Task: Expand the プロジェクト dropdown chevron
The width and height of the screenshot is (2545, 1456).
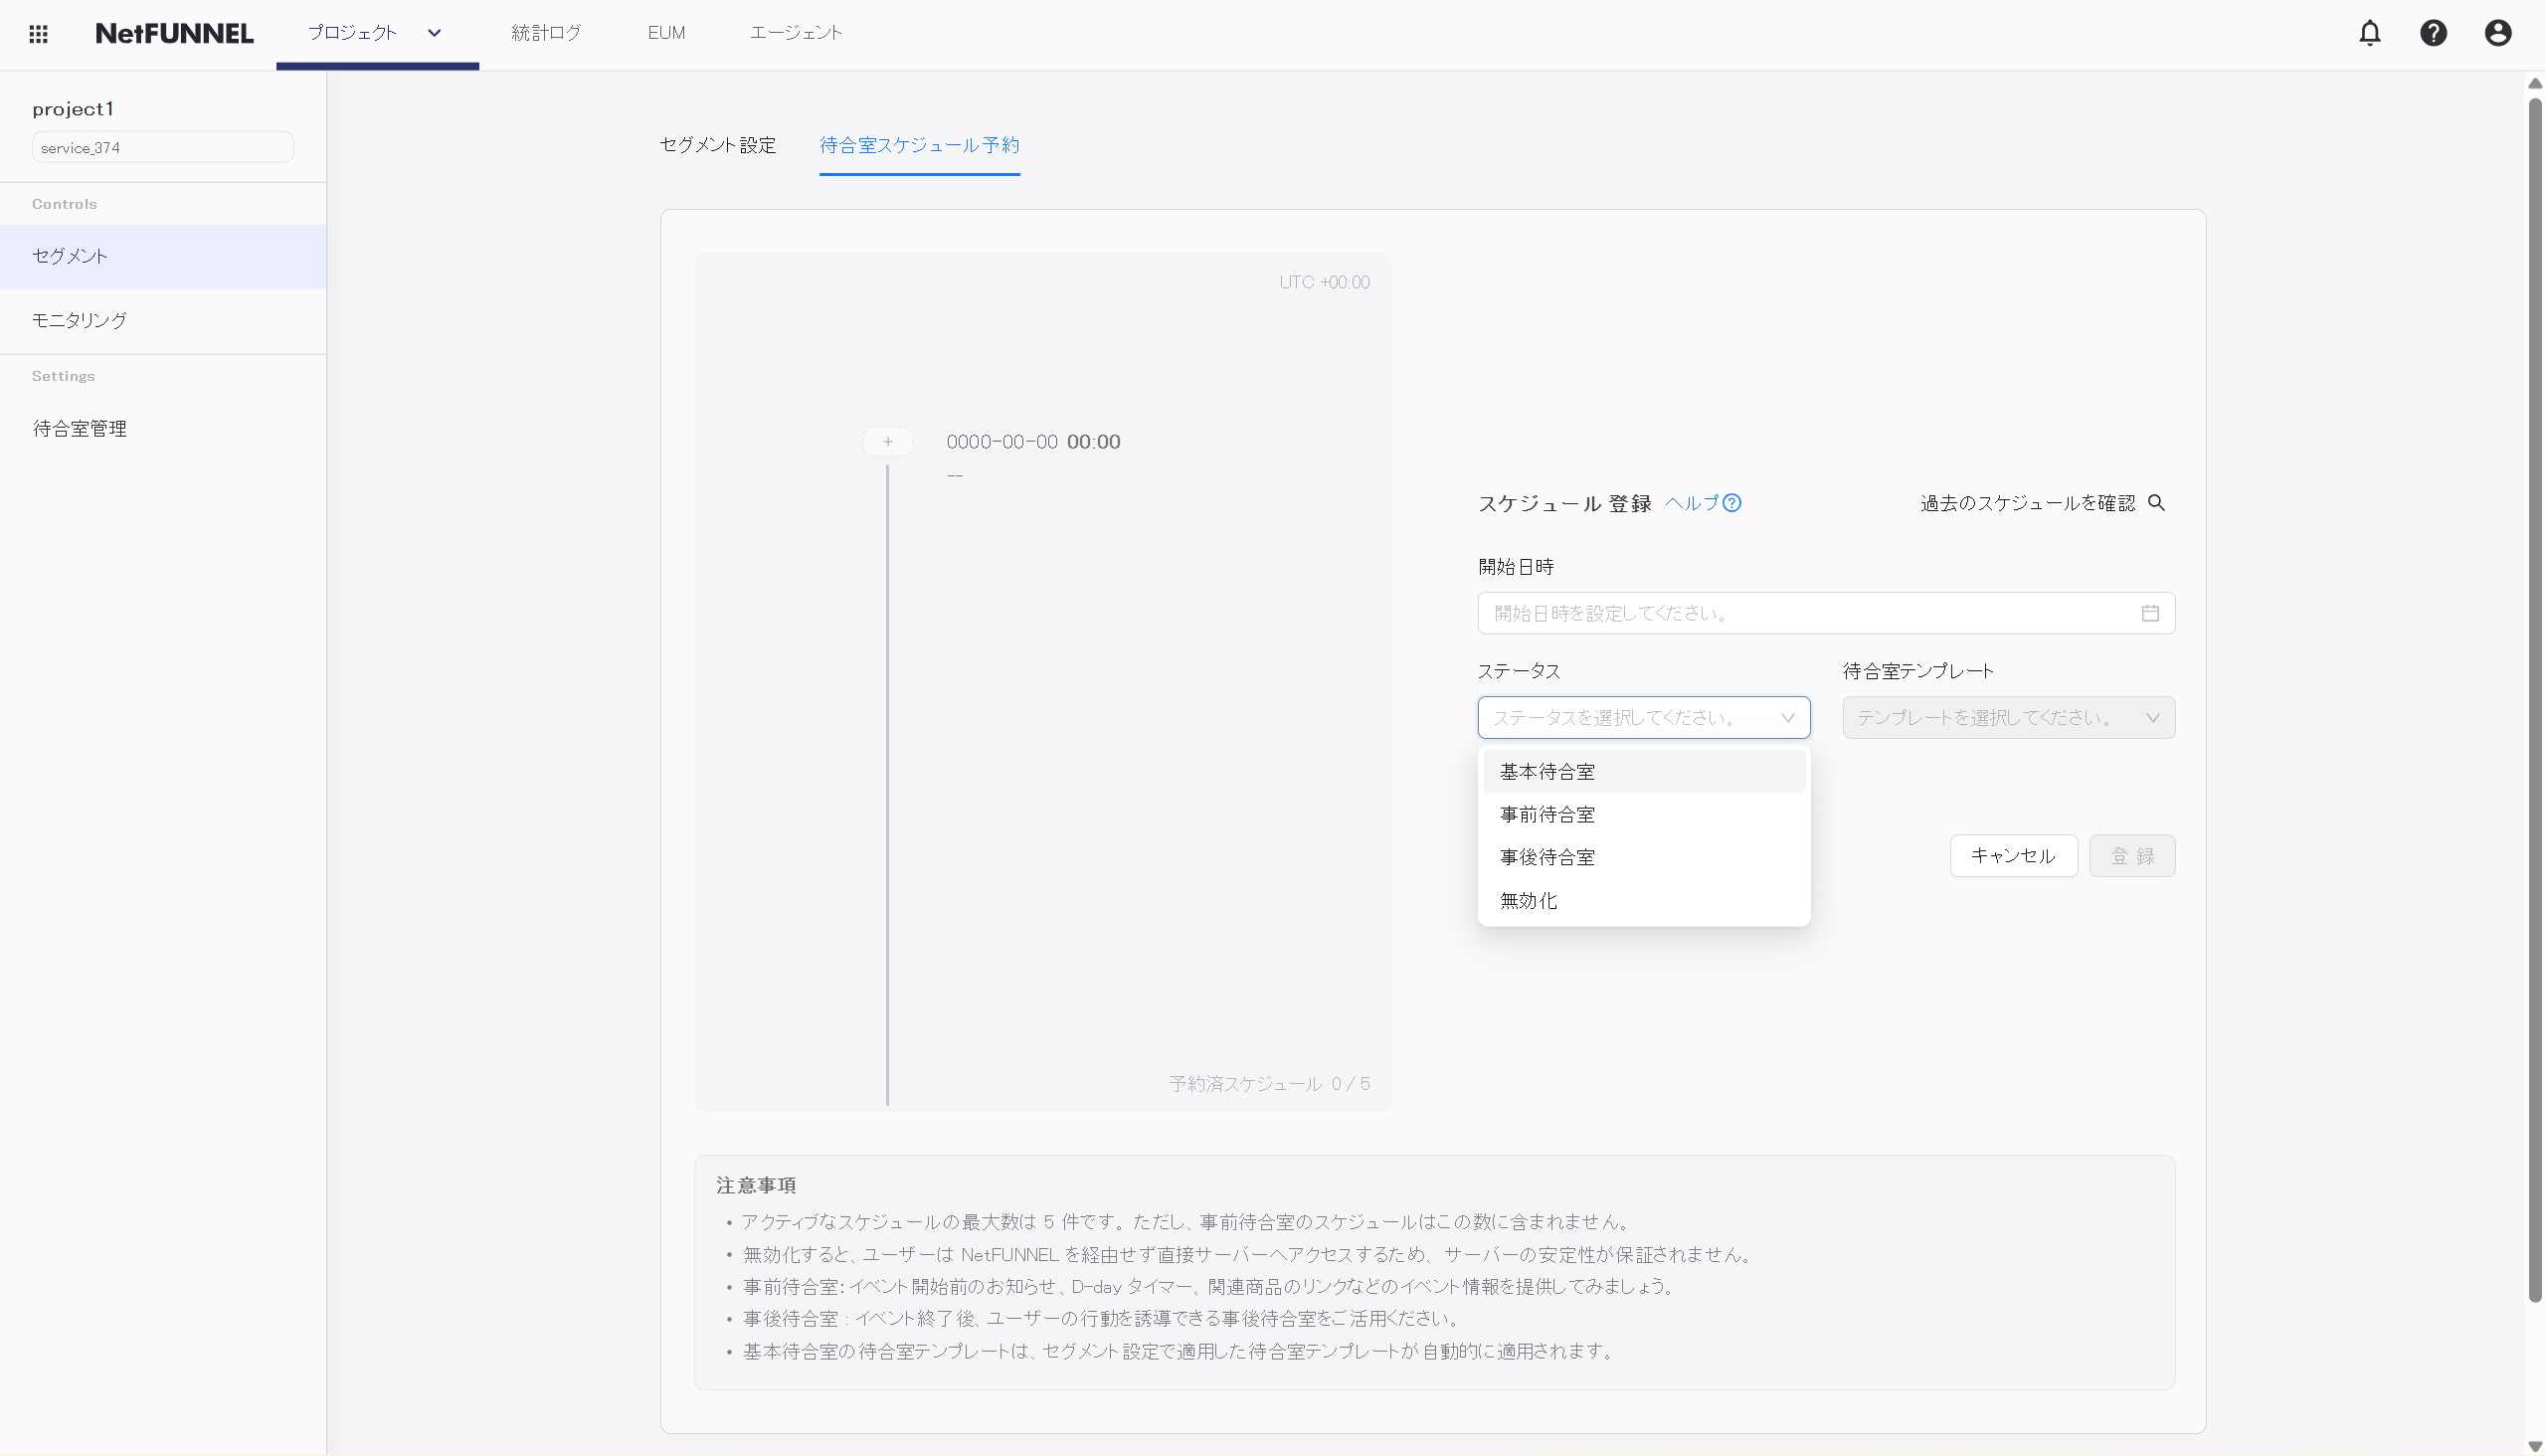Action: pyautogui.click(x=434, y=33)
